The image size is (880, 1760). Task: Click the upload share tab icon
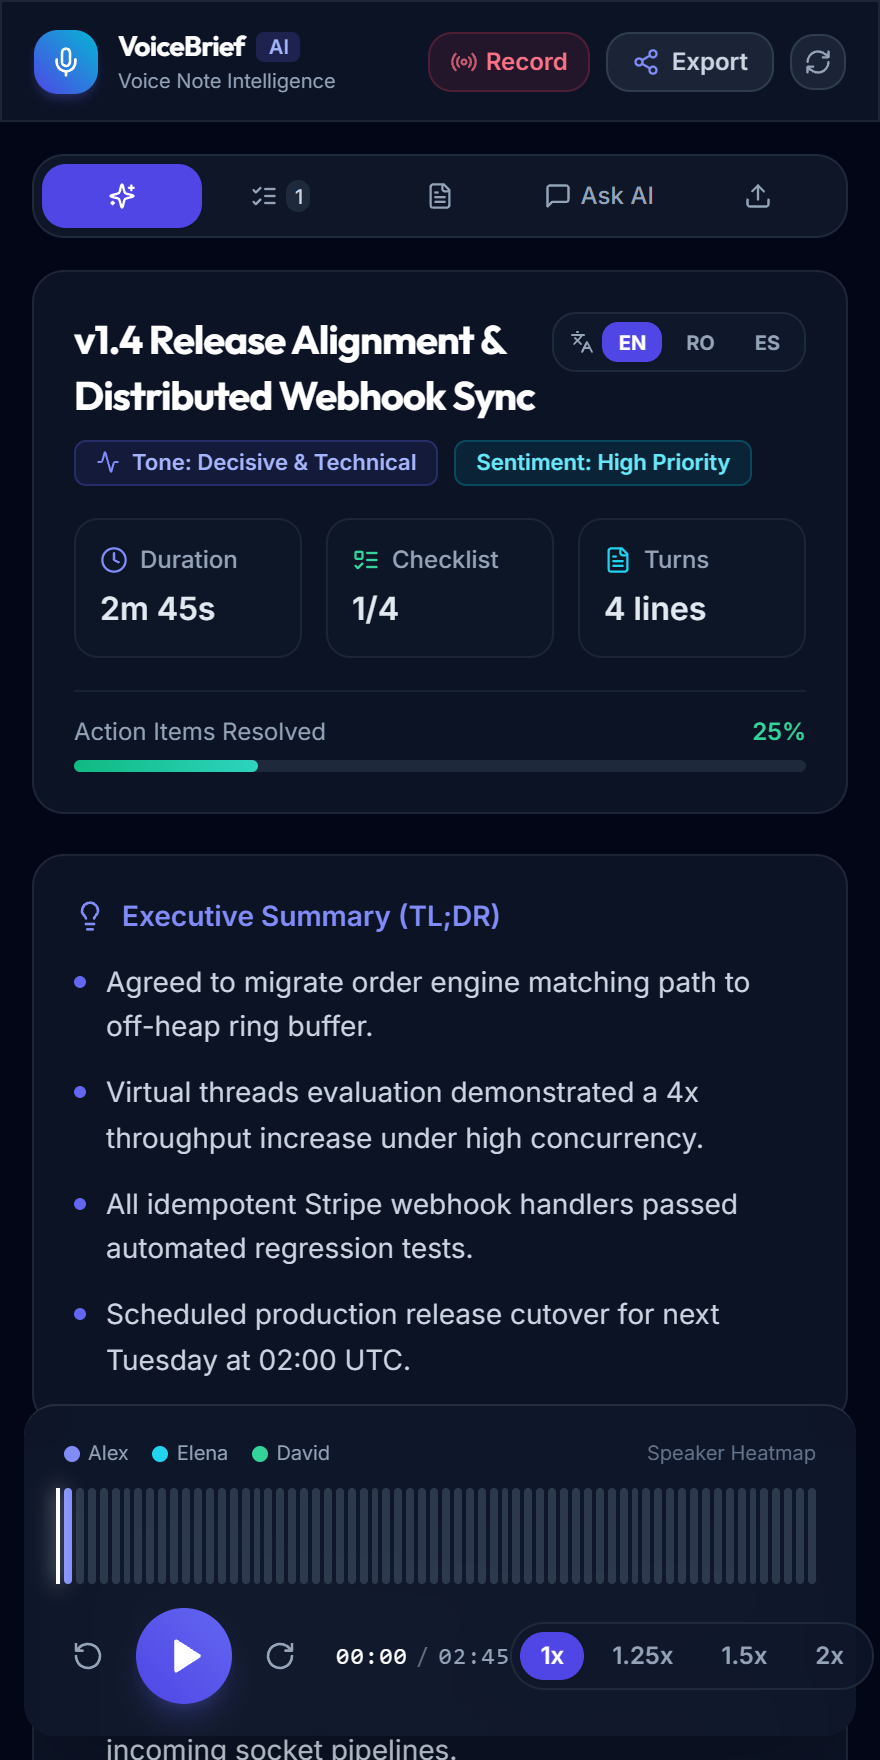[x=758, y=196]
